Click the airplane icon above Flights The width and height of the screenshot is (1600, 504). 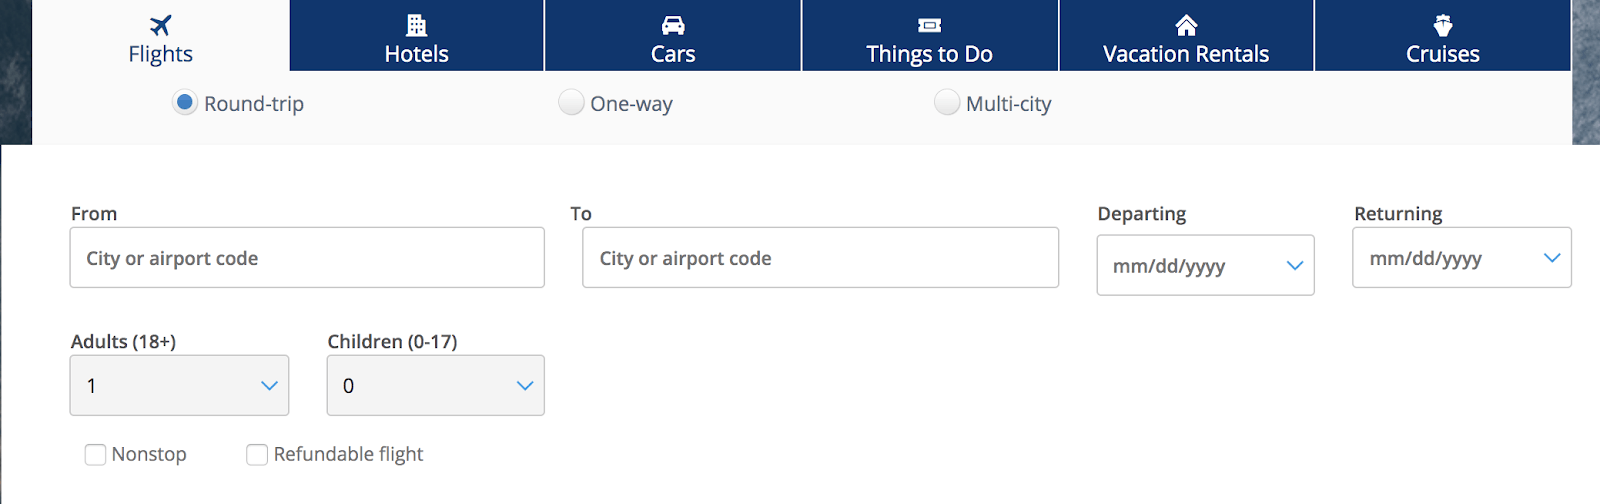pyautogui.click(x=160, y=25)
